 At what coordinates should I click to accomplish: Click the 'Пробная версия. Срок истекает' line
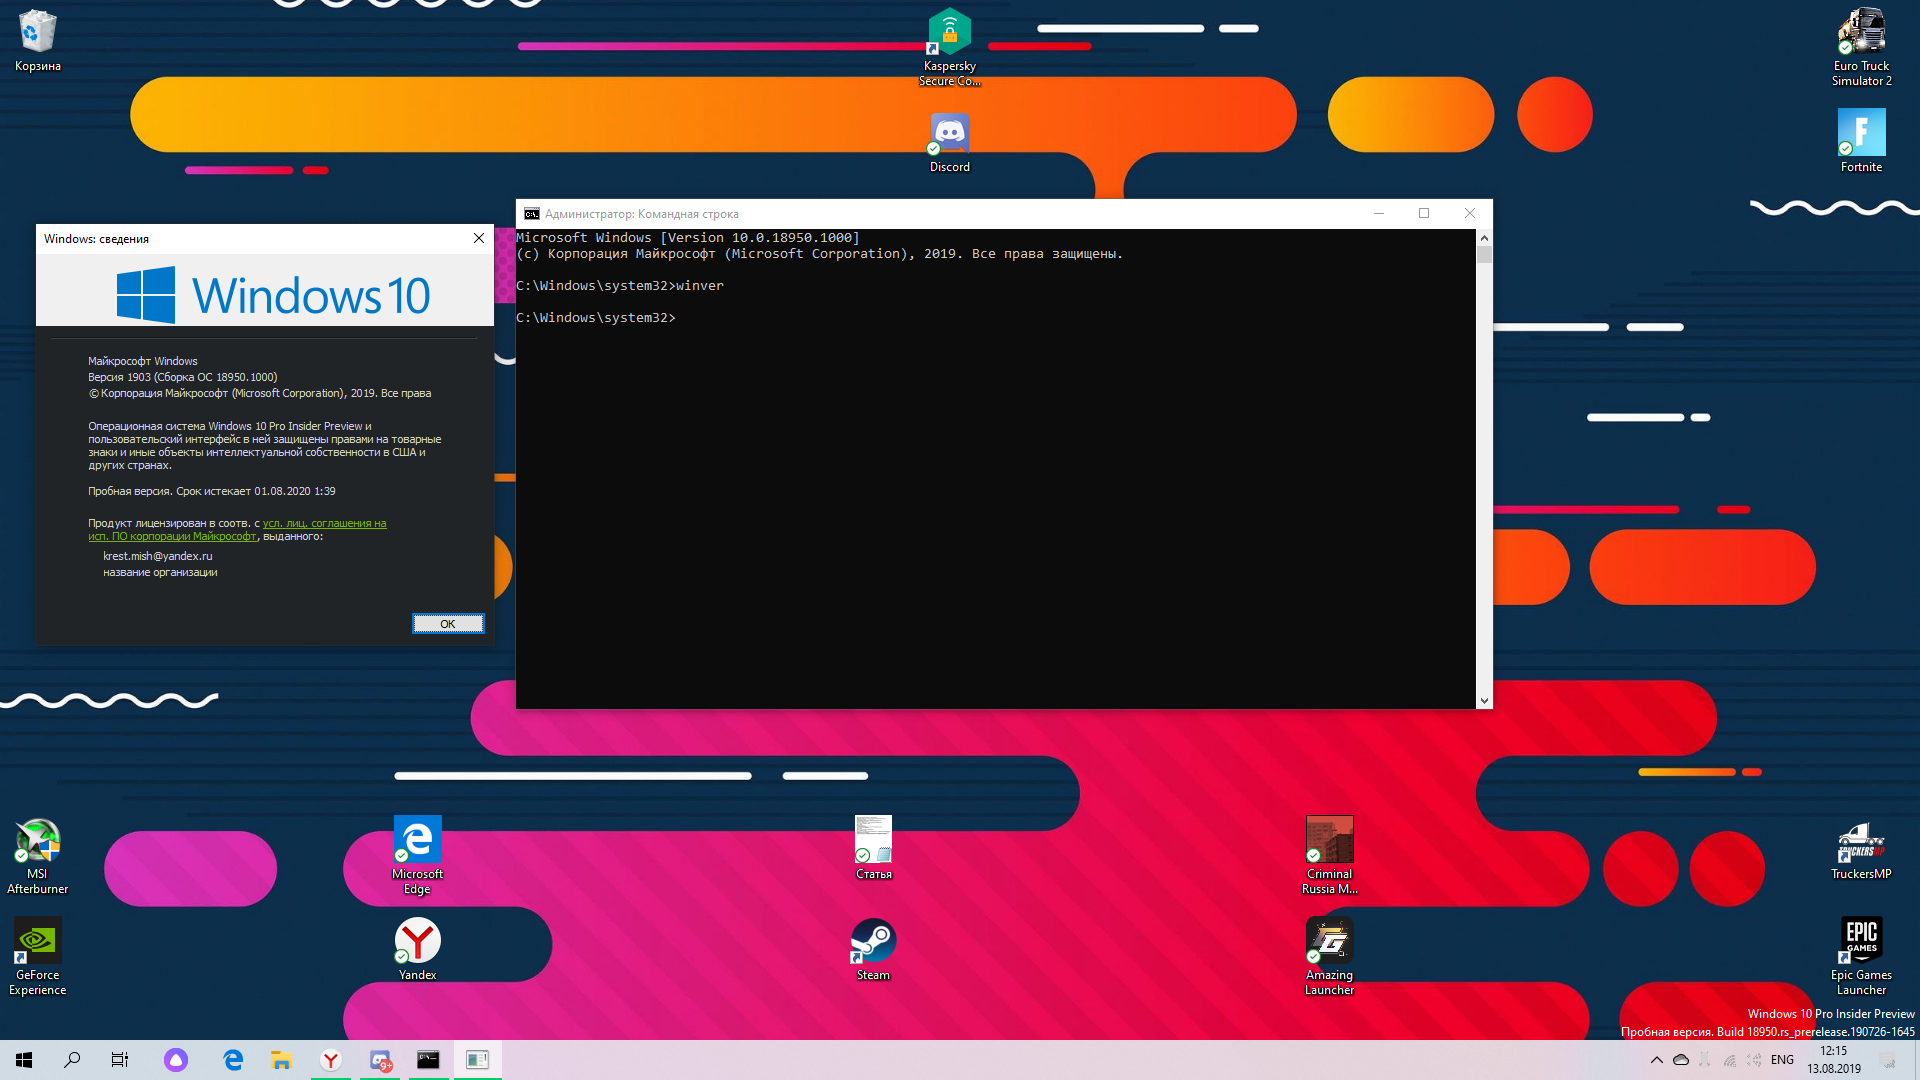(x=212, y=491)
